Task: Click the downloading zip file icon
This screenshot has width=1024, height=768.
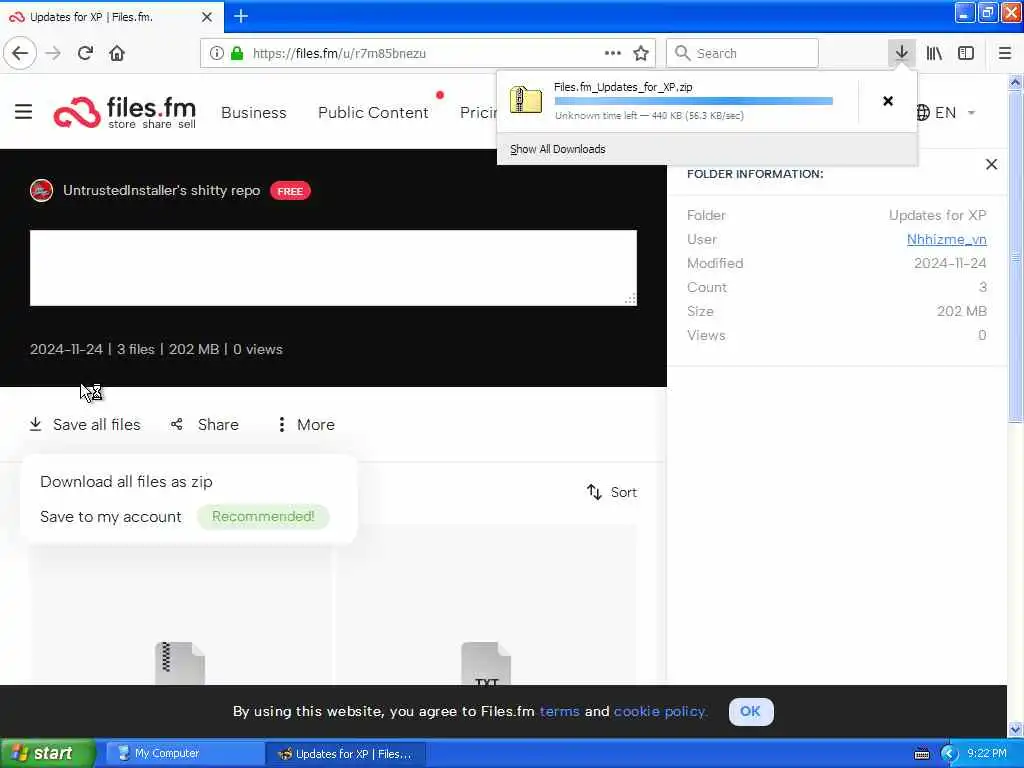Action: coord(526,100)
